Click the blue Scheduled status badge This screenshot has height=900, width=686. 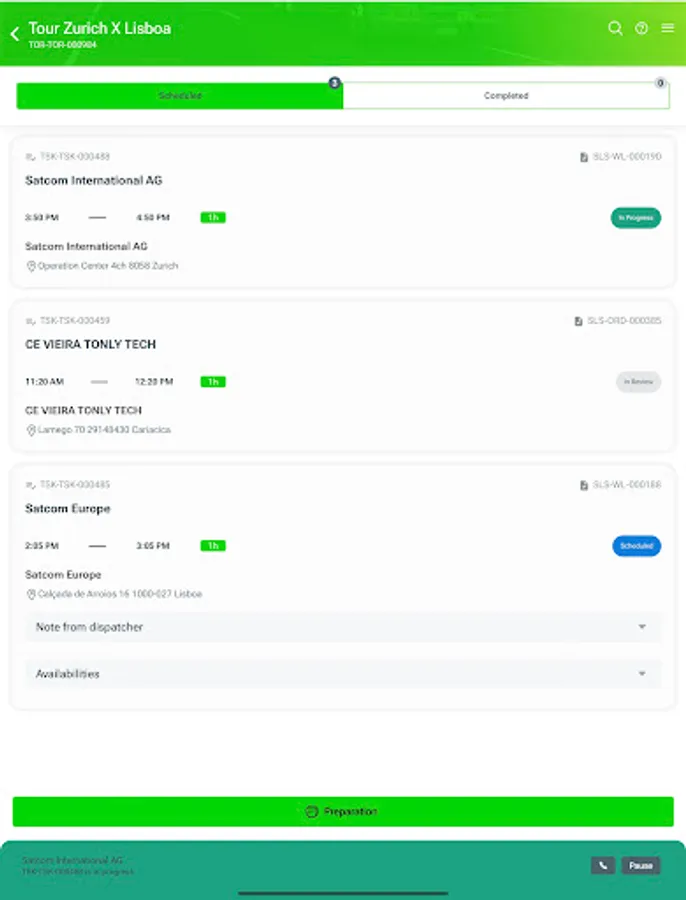tap(636, 546)
